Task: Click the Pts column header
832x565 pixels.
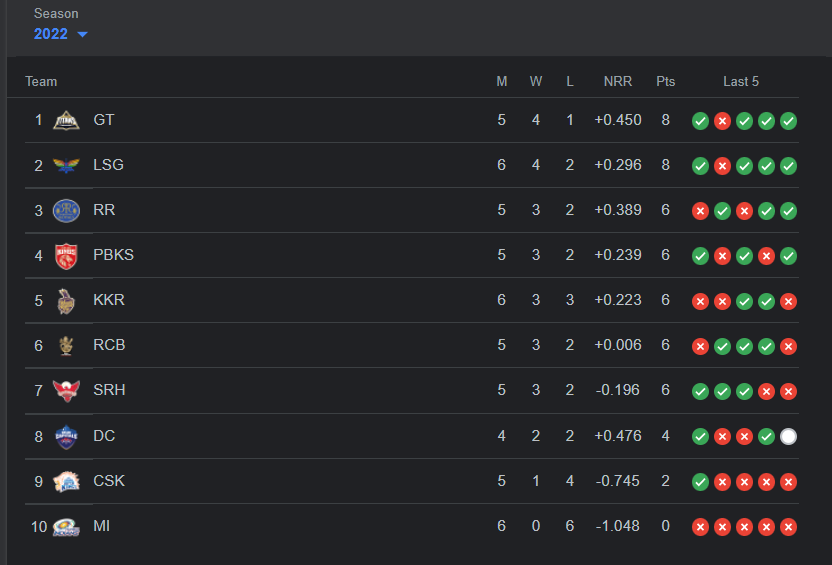Action: pyautogui.click(x=665, y=81)
